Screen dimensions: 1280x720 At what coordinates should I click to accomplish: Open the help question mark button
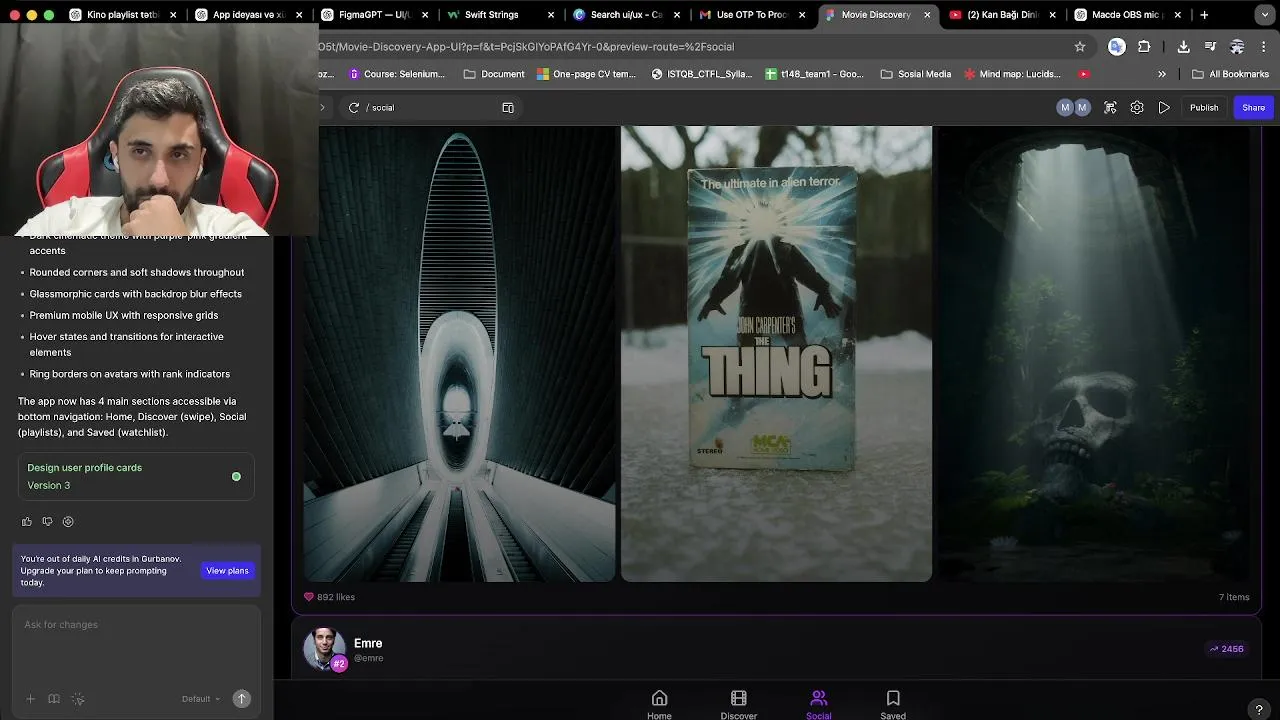[x=1259, y=709]
